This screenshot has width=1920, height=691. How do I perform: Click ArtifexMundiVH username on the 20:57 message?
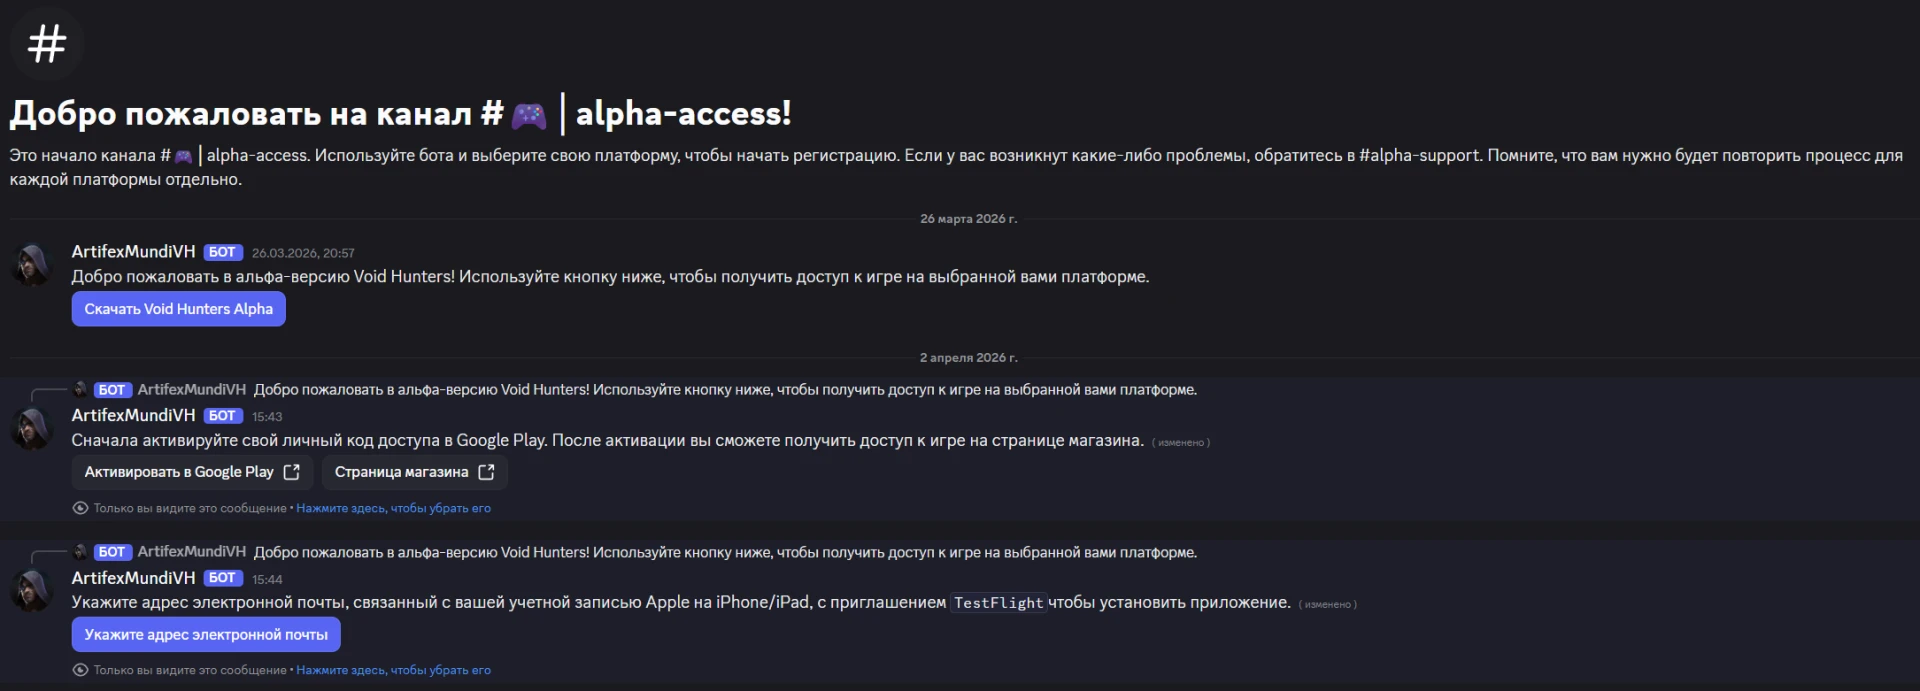click(x=133, y=252)
